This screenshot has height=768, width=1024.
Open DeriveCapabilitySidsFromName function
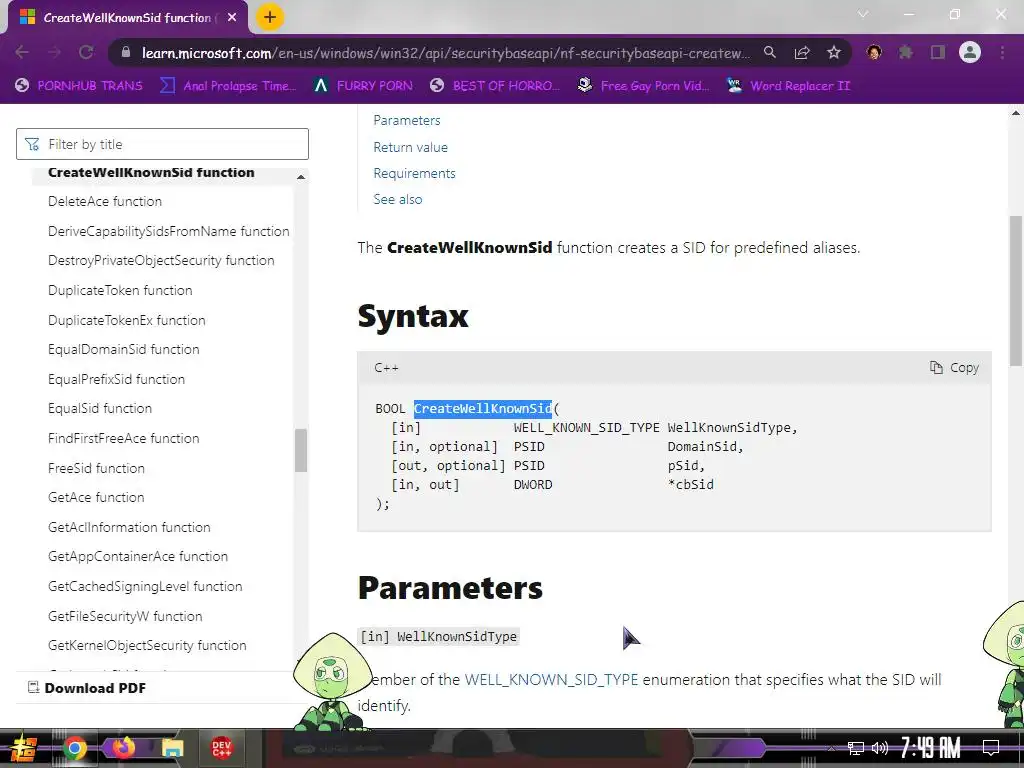pyautogui.click(x=168, y=231)
